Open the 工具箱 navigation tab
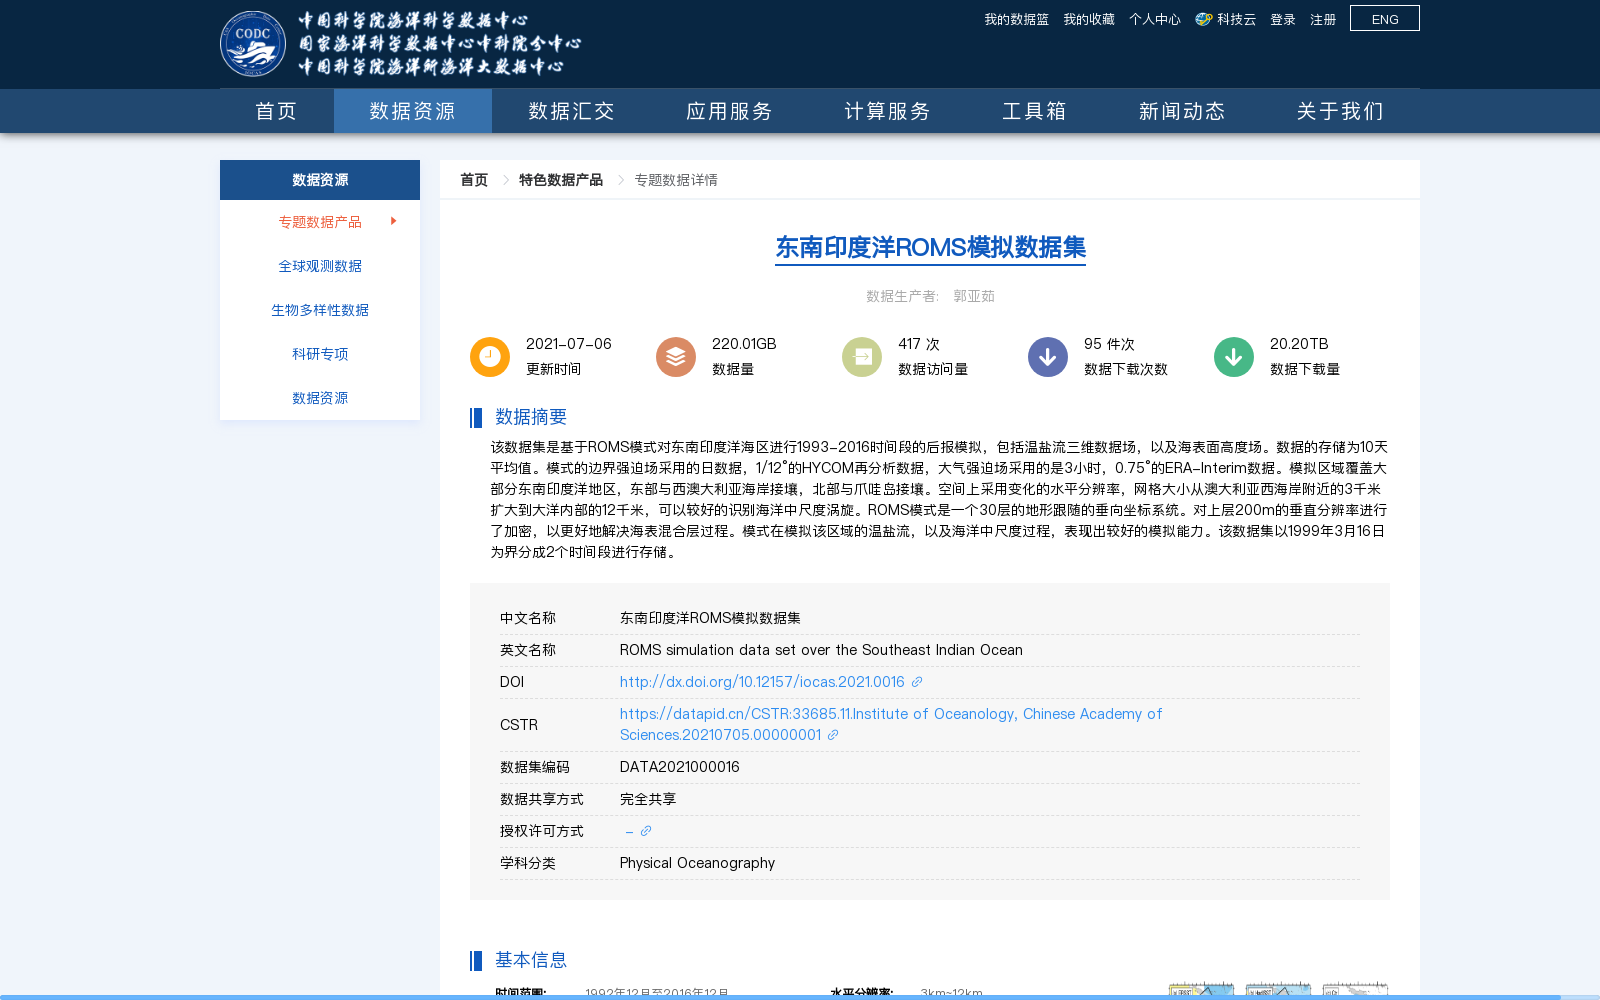The width and height of the screenshot is (1600, 1000). coord(1034,111)
